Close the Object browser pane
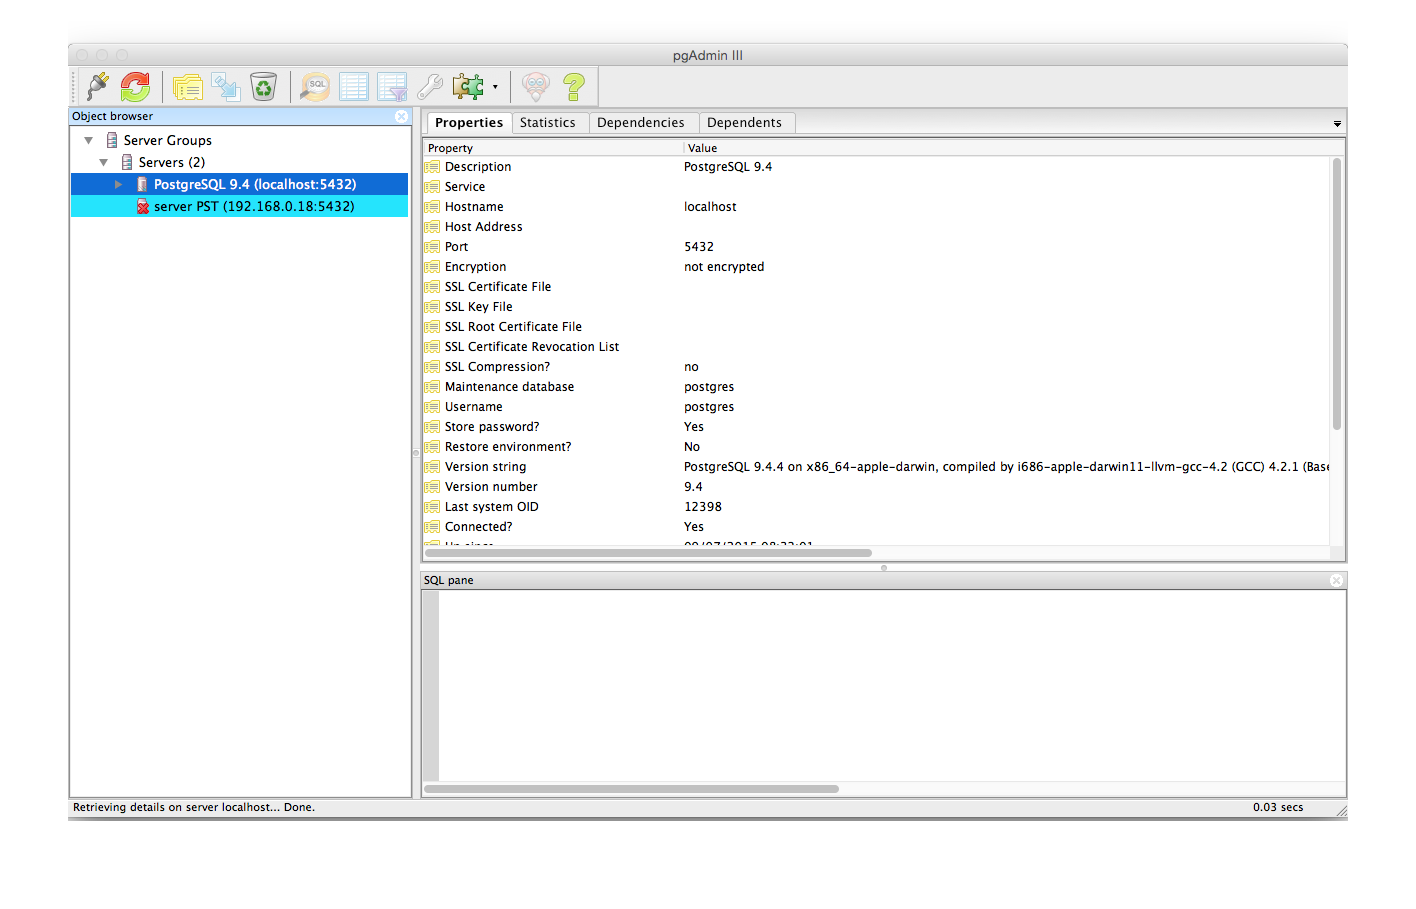 coord(401,117)
